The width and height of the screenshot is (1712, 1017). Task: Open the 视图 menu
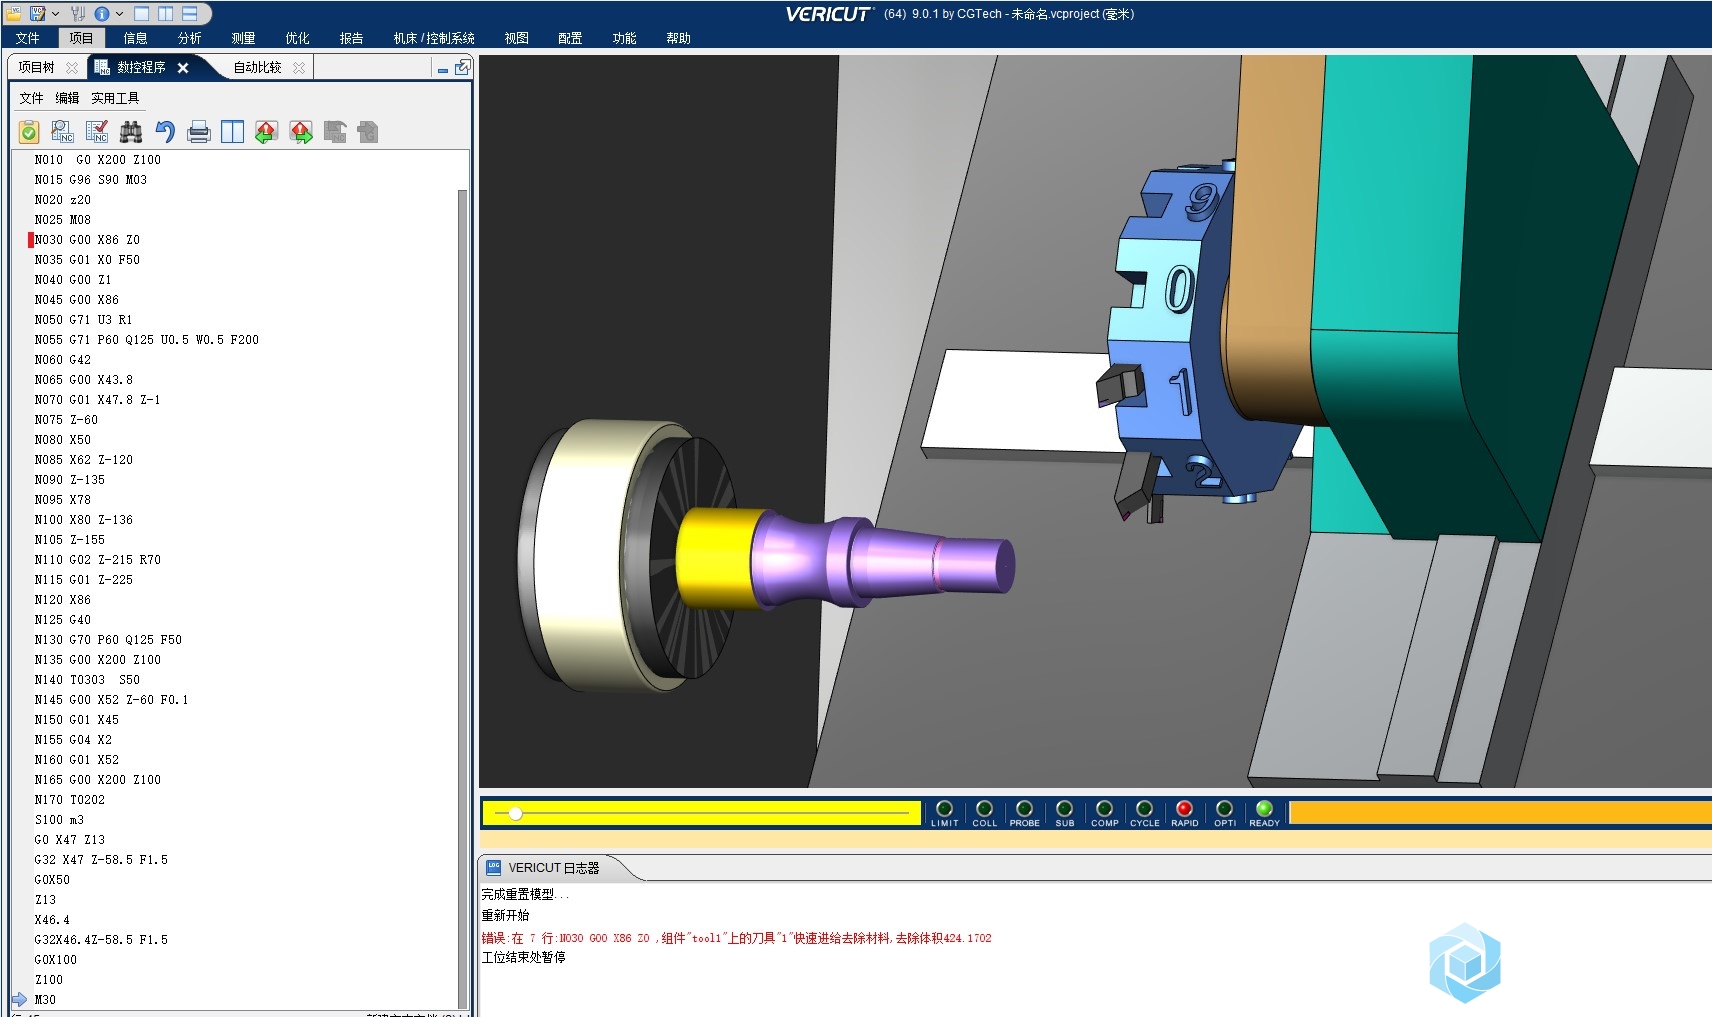point(516,38)
